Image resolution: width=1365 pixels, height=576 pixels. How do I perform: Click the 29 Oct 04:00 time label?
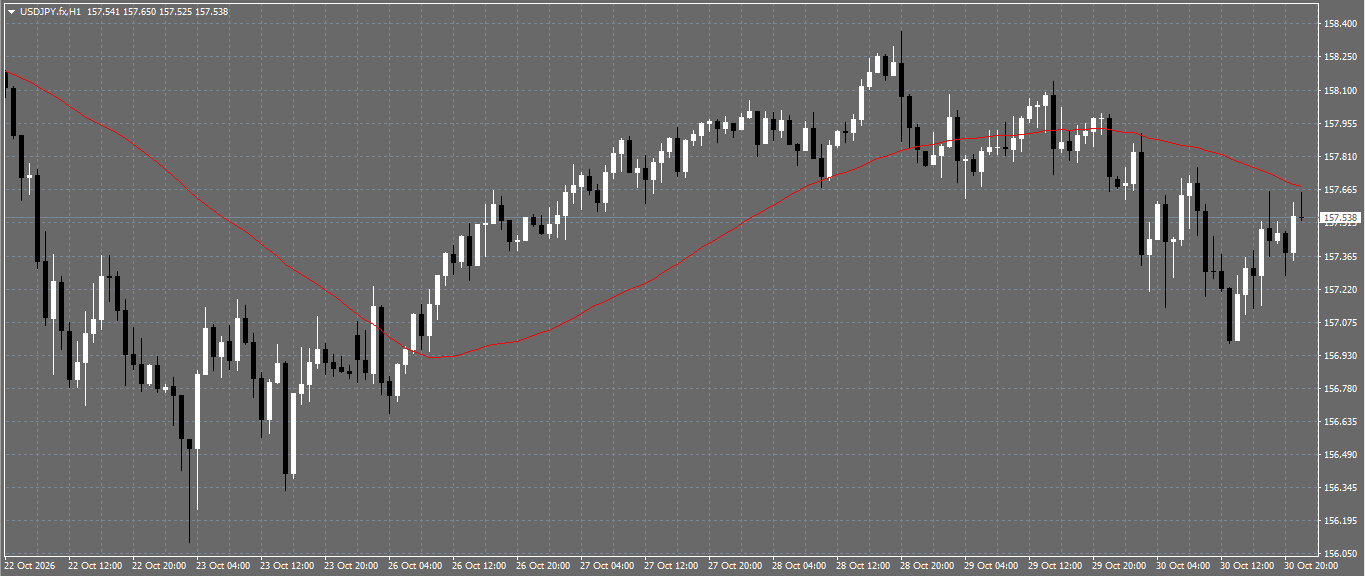991,566
